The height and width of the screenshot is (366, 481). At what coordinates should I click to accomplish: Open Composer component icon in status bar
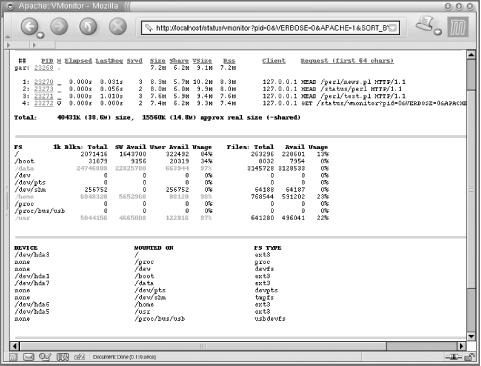[x=45, y=357]
